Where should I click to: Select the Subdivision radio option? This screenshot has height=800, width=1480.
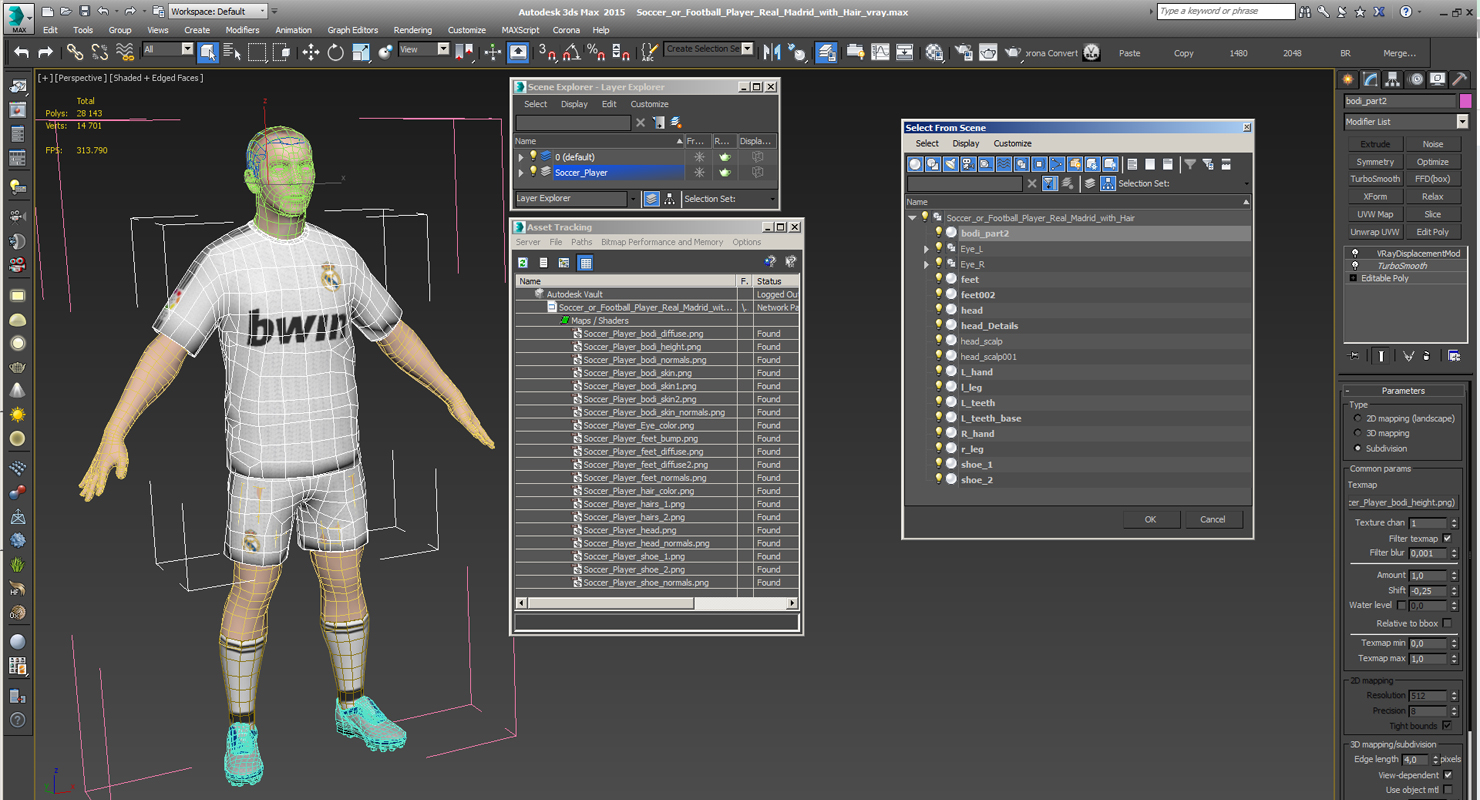click(x=1357, y=449)
